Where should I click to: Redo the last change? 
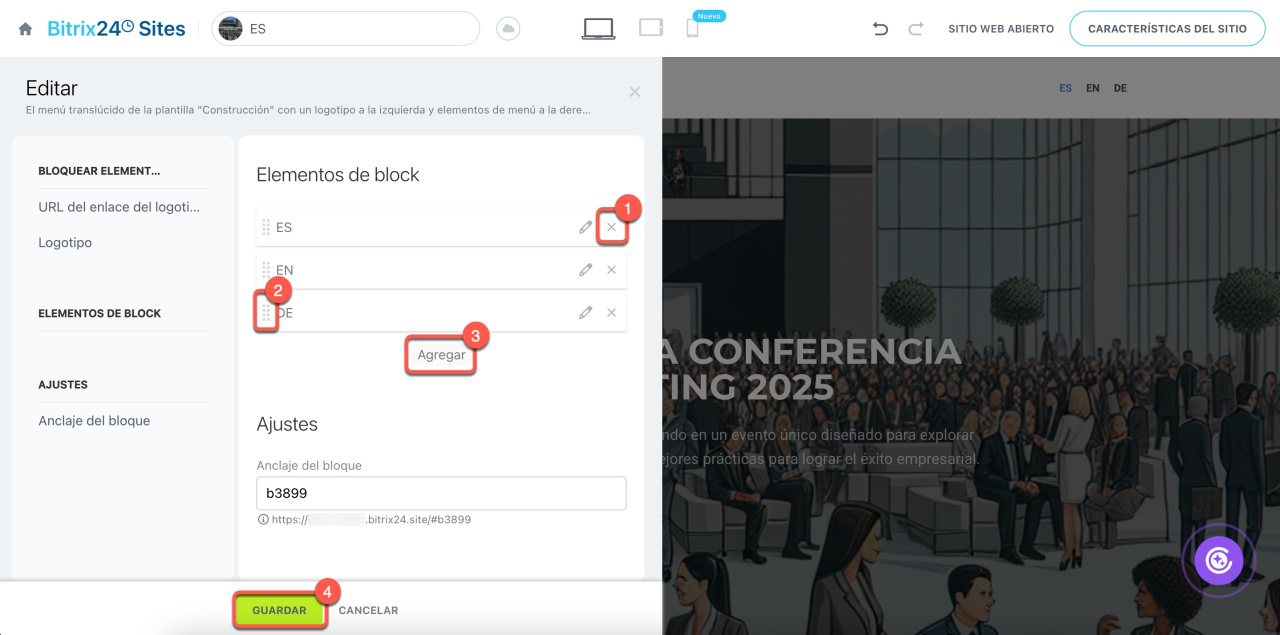(x=915, y=29)
